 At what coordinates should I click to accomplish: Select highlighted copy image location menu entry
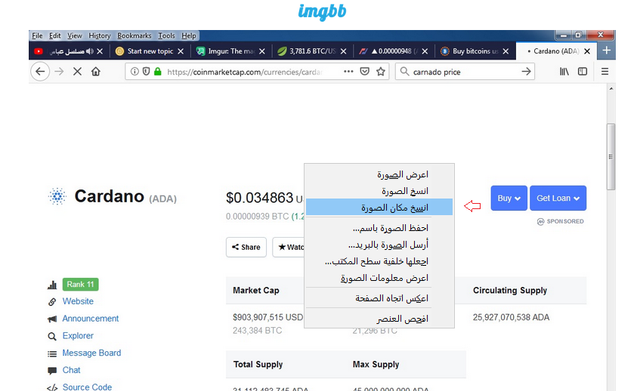click(379, 207)
